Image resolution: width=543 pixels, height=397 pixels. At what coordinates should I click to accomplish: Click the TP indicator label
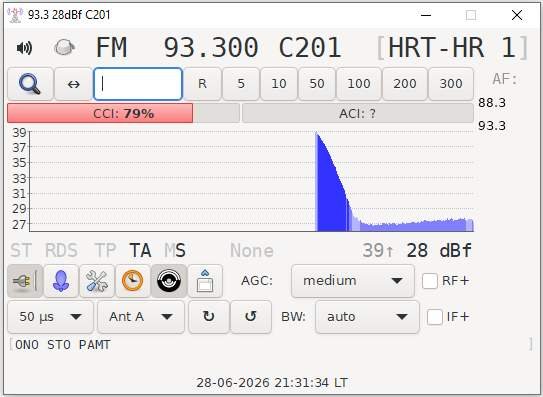(x=105, y=250)
